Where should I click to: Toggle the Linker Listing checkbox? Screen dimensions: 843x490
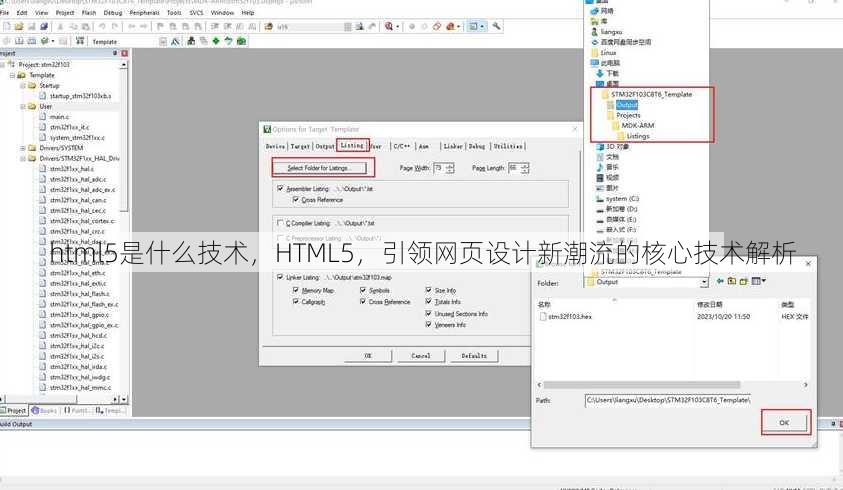(x=280, y=277)
